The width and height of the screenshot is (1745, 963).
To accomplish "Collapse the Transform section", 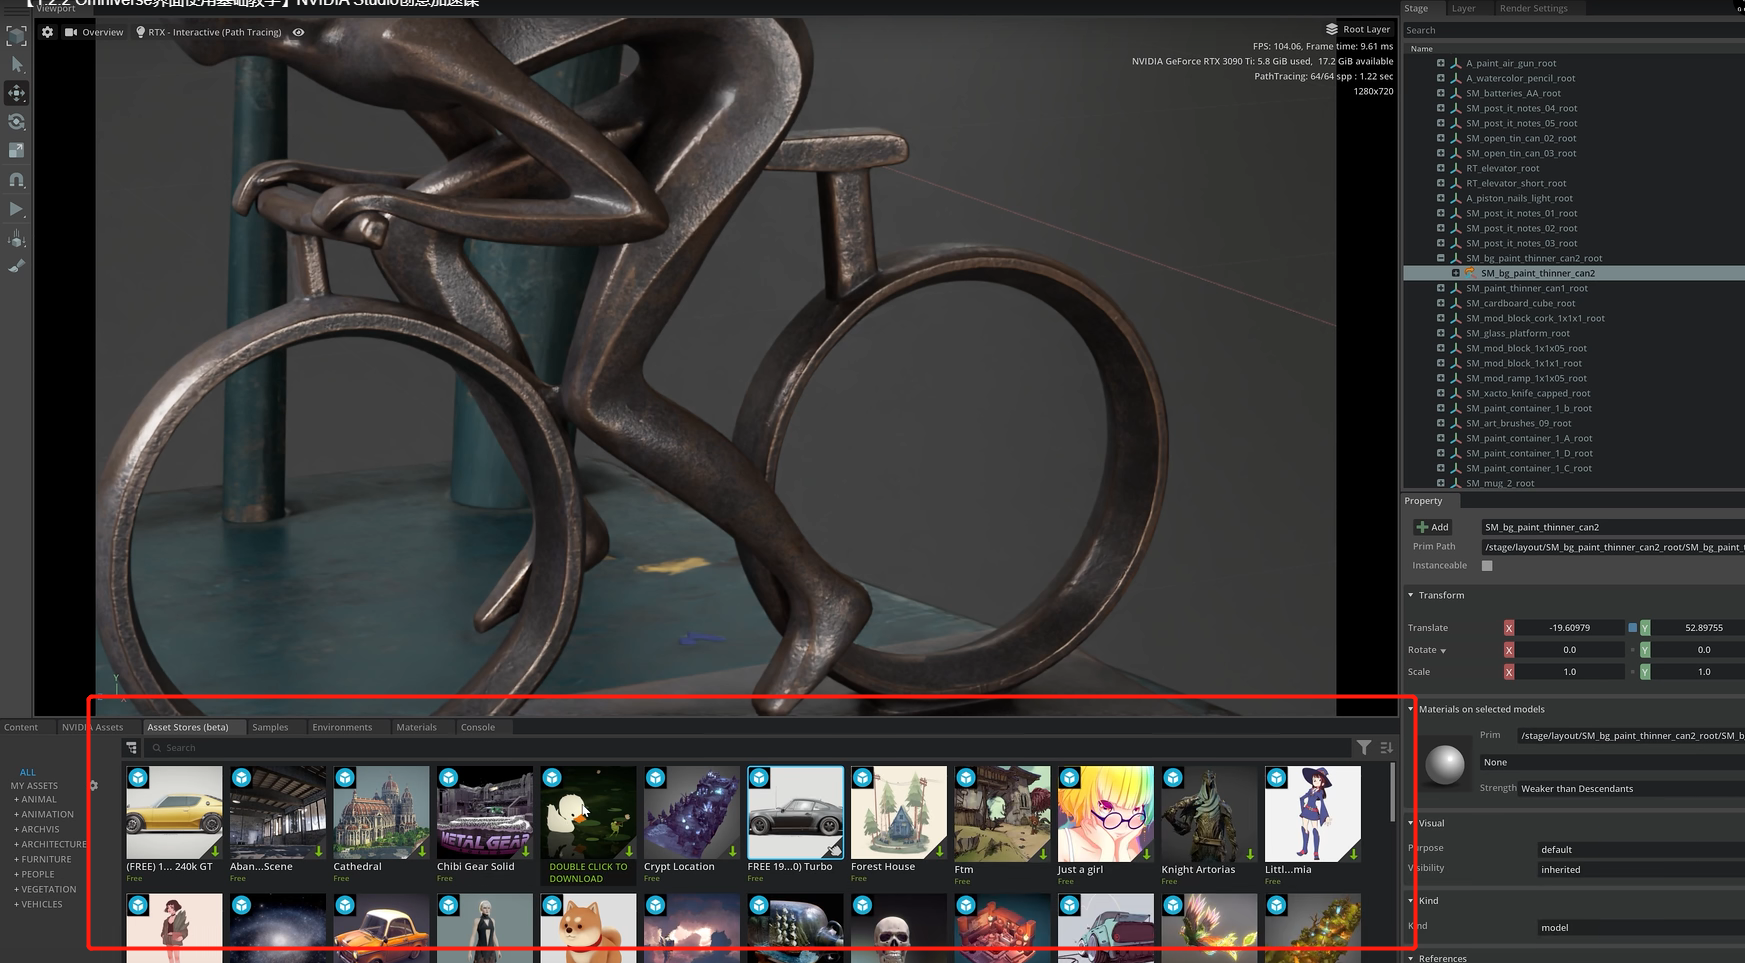I will click(1411, 595).
